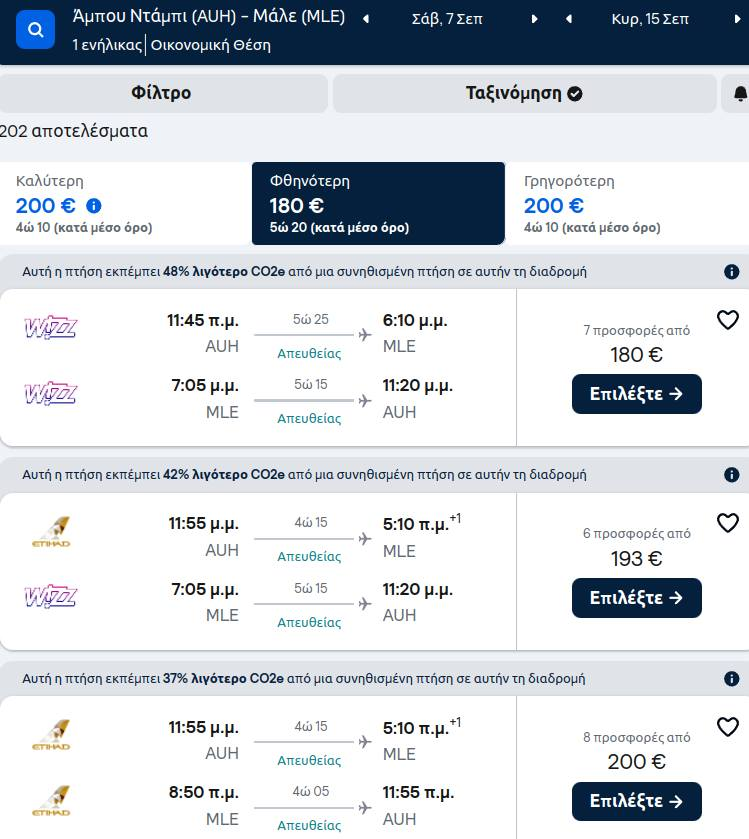Click the blue search magnifier icon
This screenshot has width=749, height=839.
coord(36,30)
